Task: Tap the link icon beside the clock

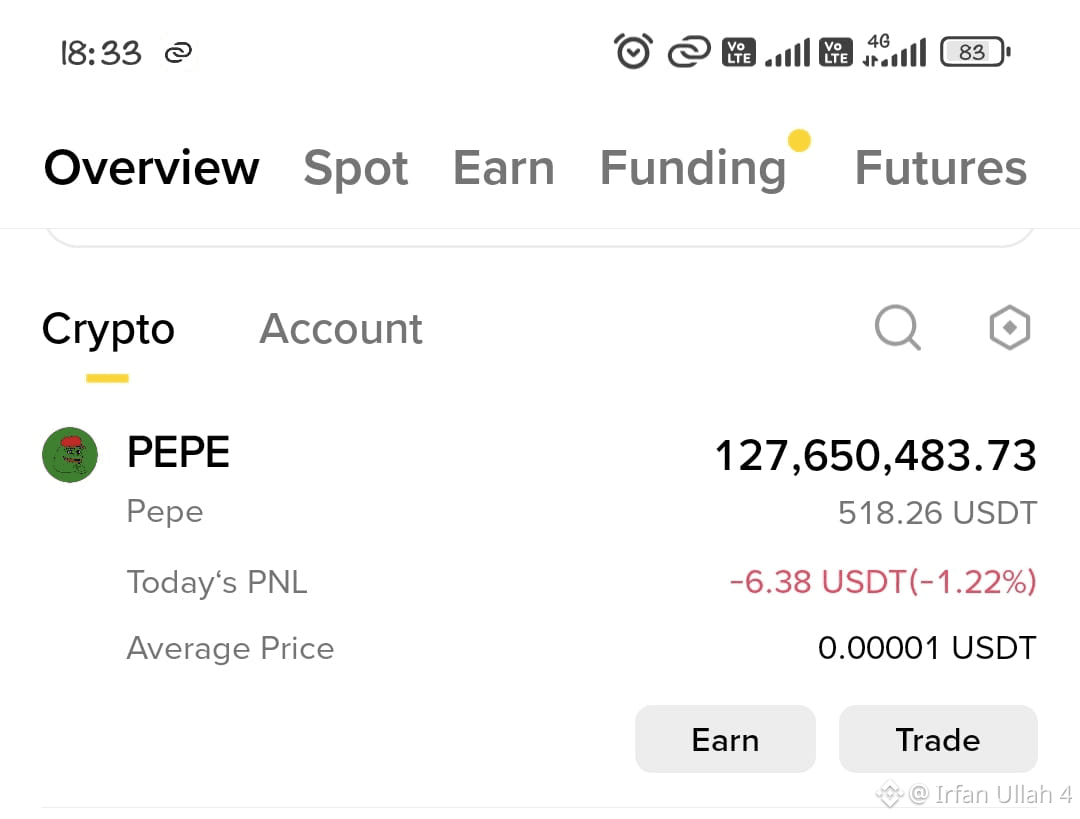Action: [x=178, y=52]
